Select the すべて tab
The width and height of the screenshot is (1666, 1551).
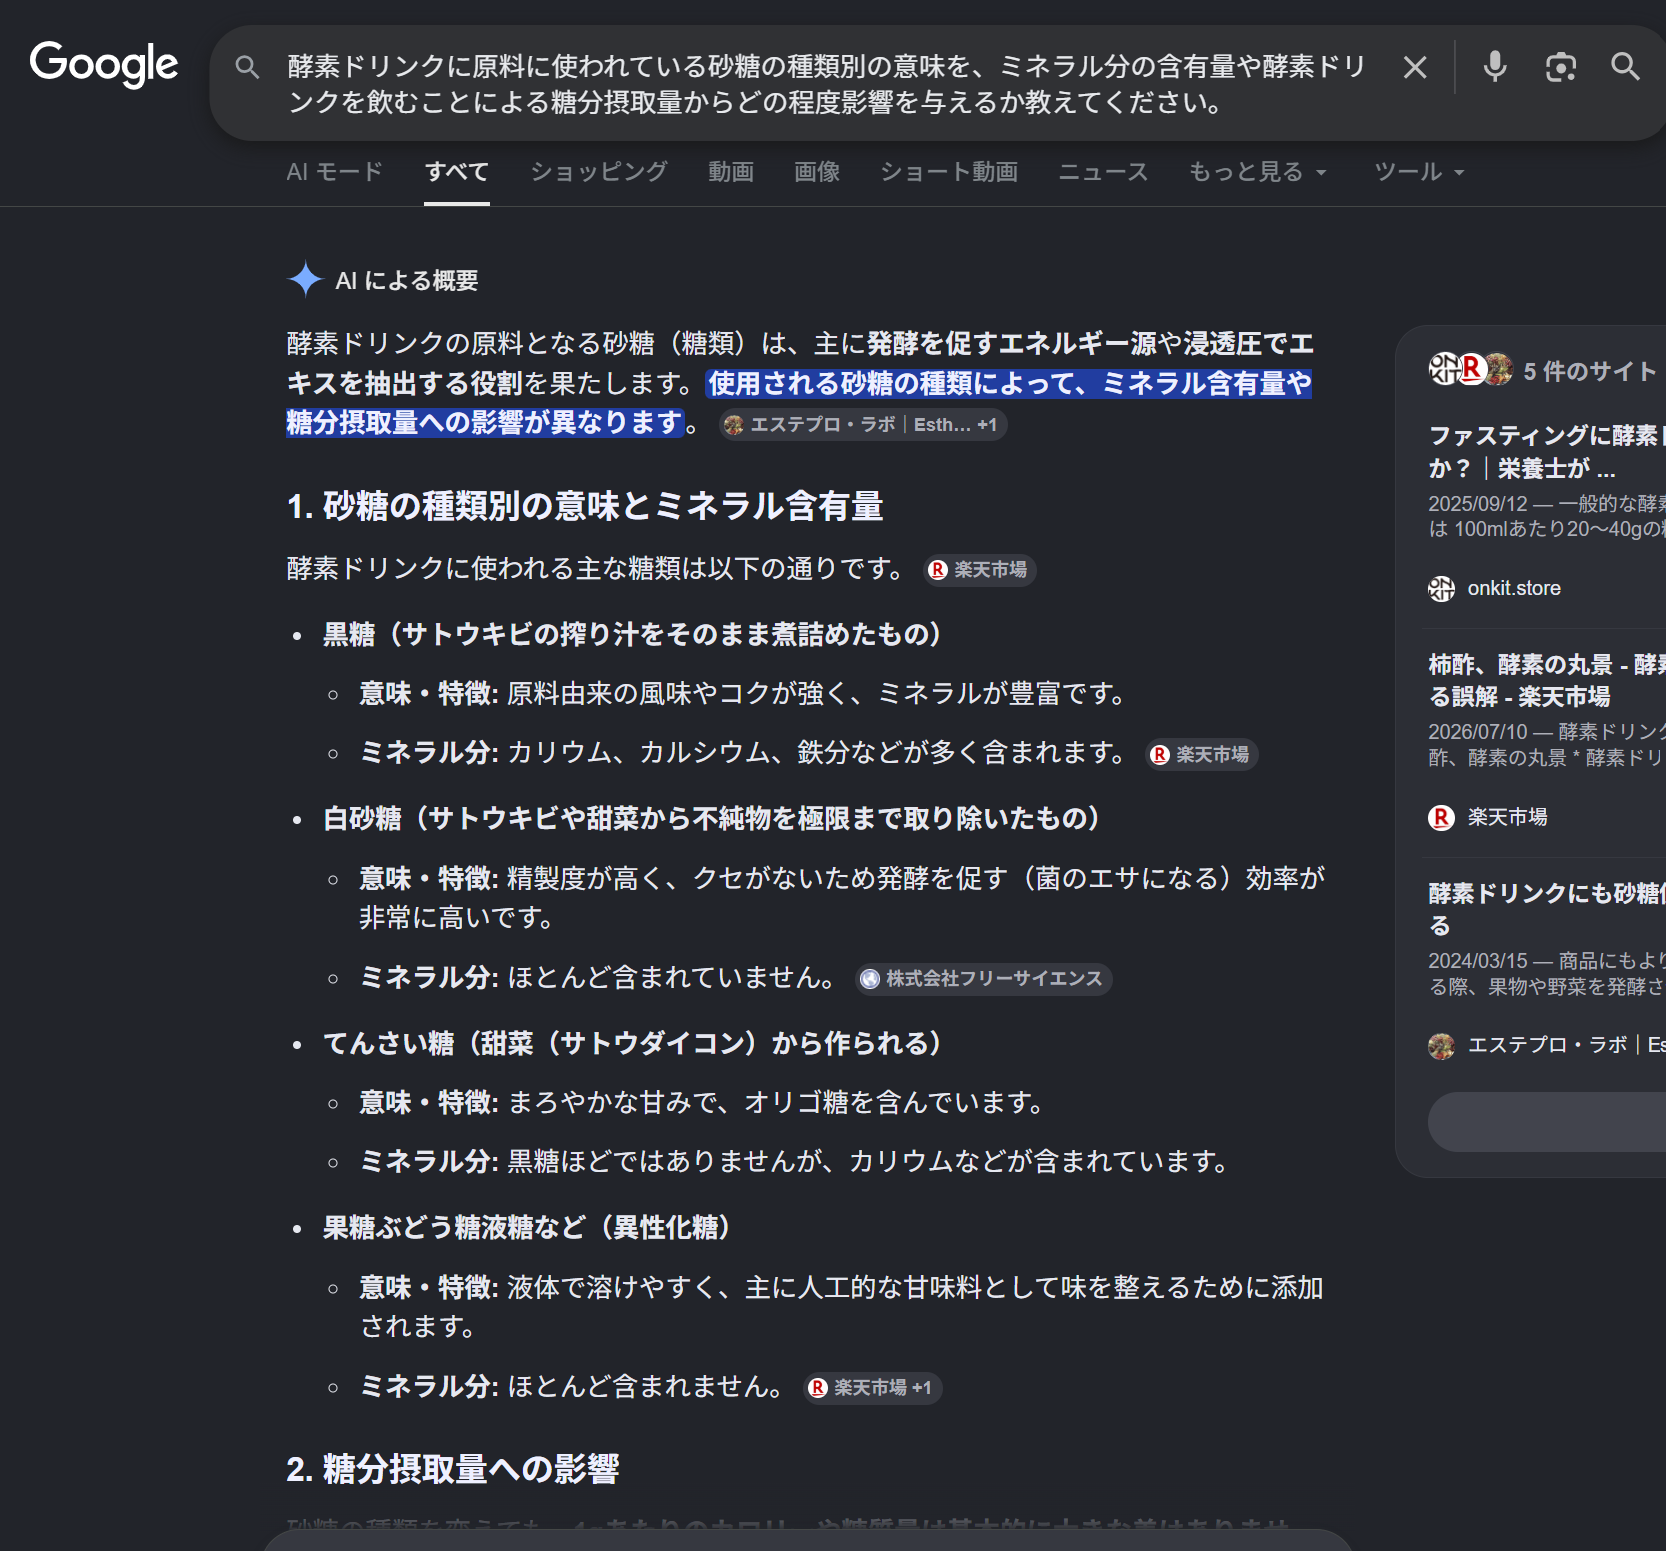tap(456, 172)
